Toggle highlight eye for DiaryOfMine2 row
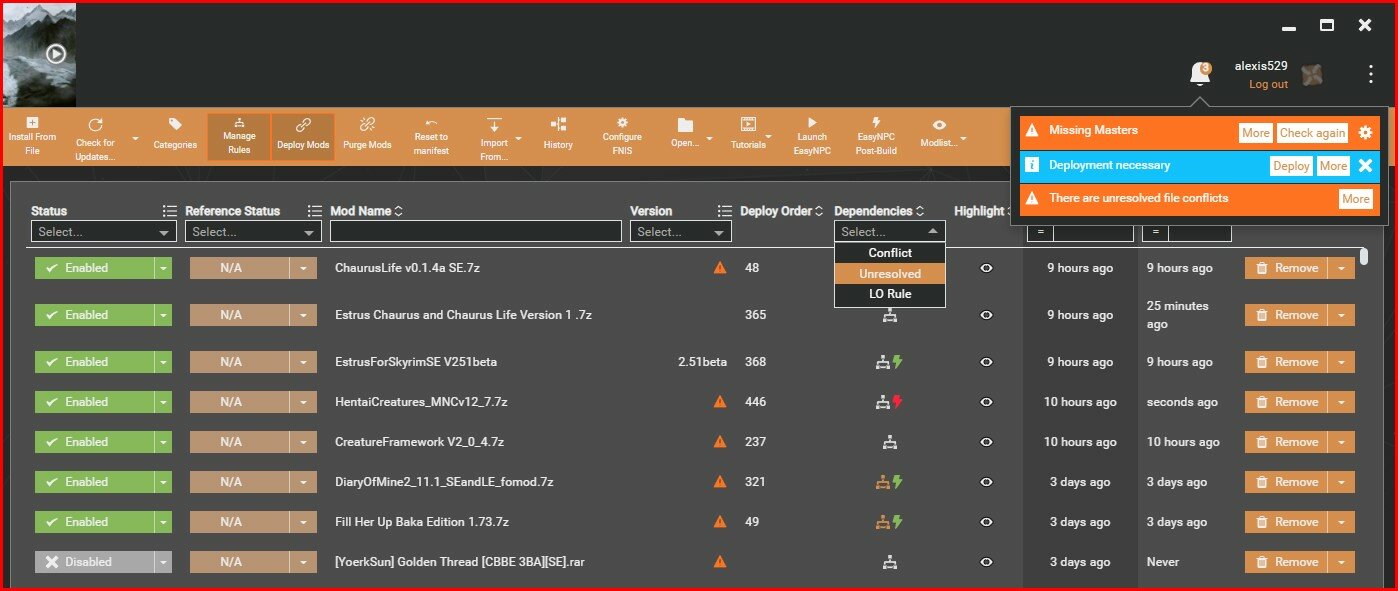 [x=986, y=482]
